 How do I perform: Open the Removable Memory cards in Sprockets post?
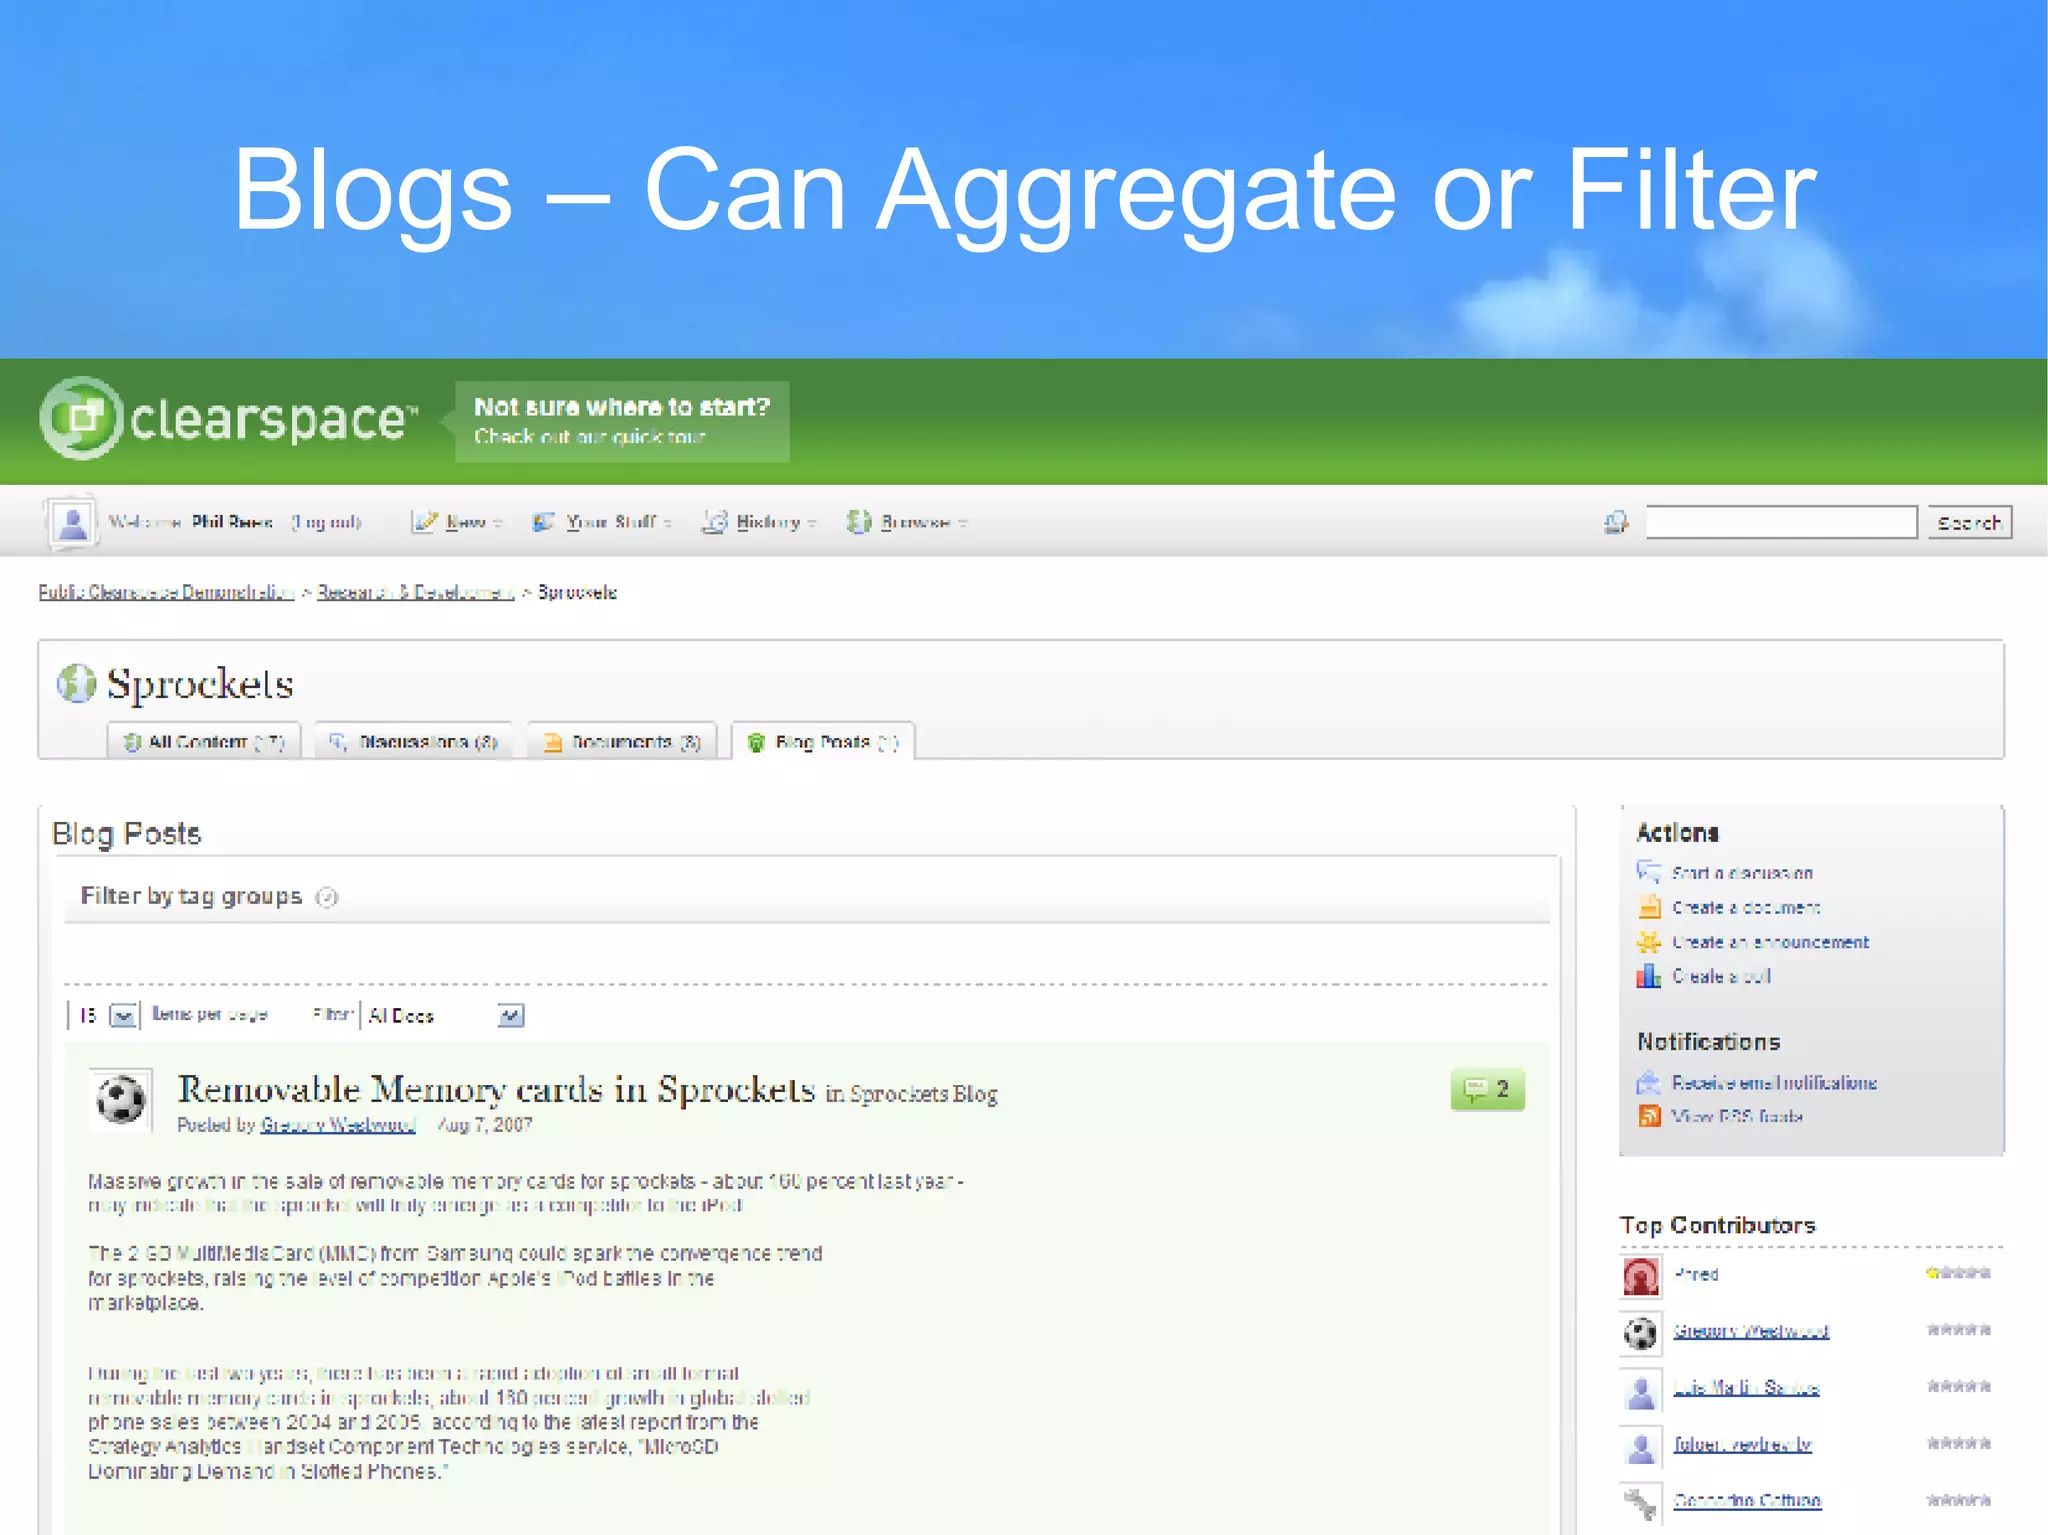(x=496, y=1089)
